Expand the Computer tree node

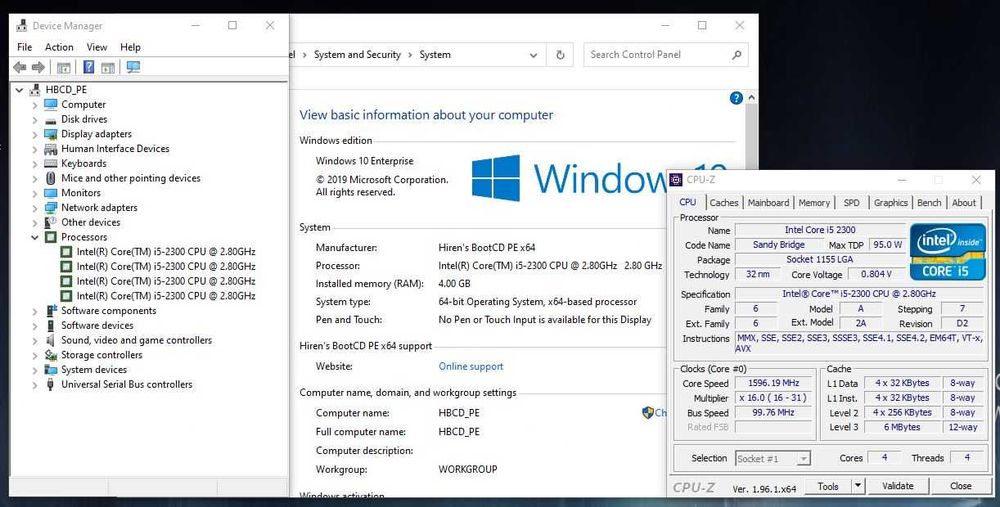[34, 105]
